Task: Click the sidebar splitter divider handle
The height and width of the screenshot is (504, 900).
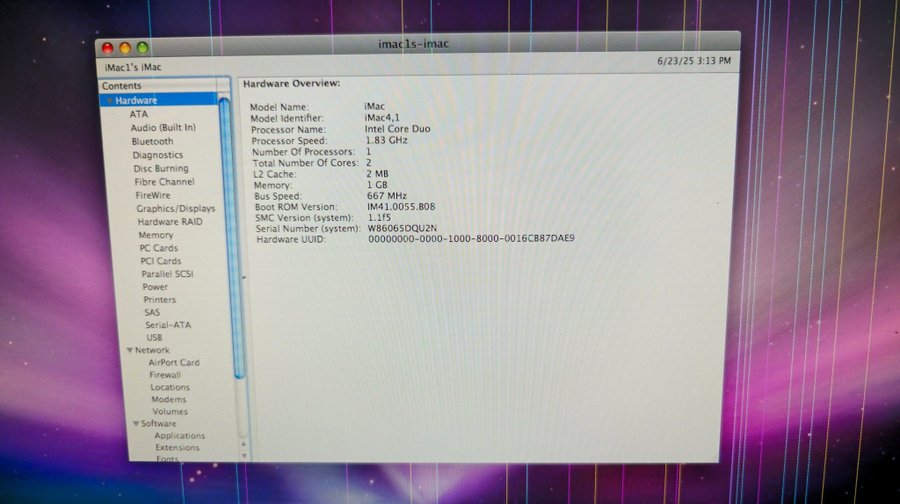Action: coord(244,277)
